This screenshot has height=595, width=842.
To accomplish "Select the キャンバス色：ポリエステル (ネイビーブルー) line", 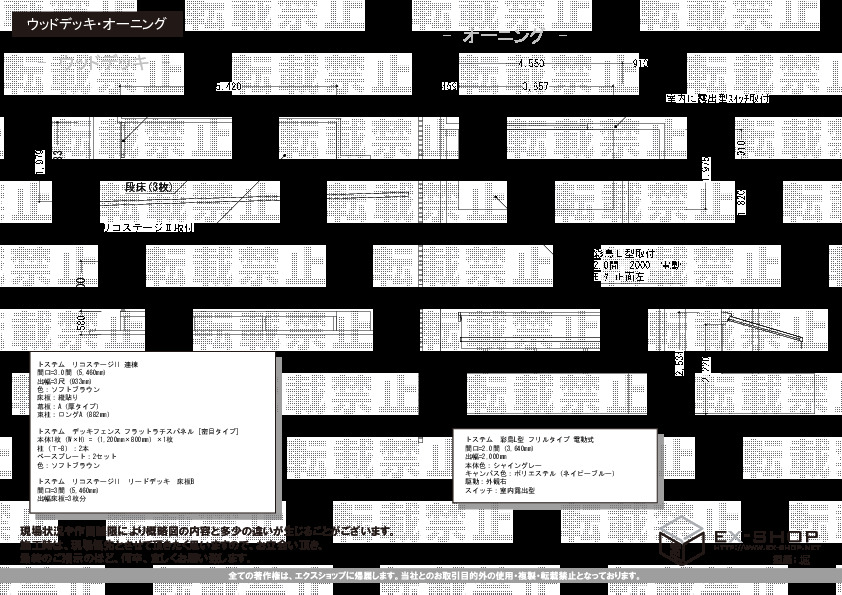I will coord(540,474).
